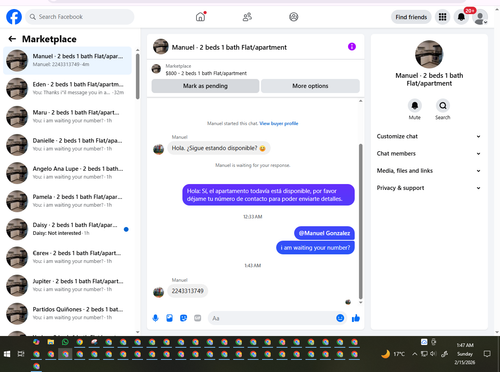Screen dimensions: 500x372
Task: Open the View buyer profile link
Action: point(279,123)
